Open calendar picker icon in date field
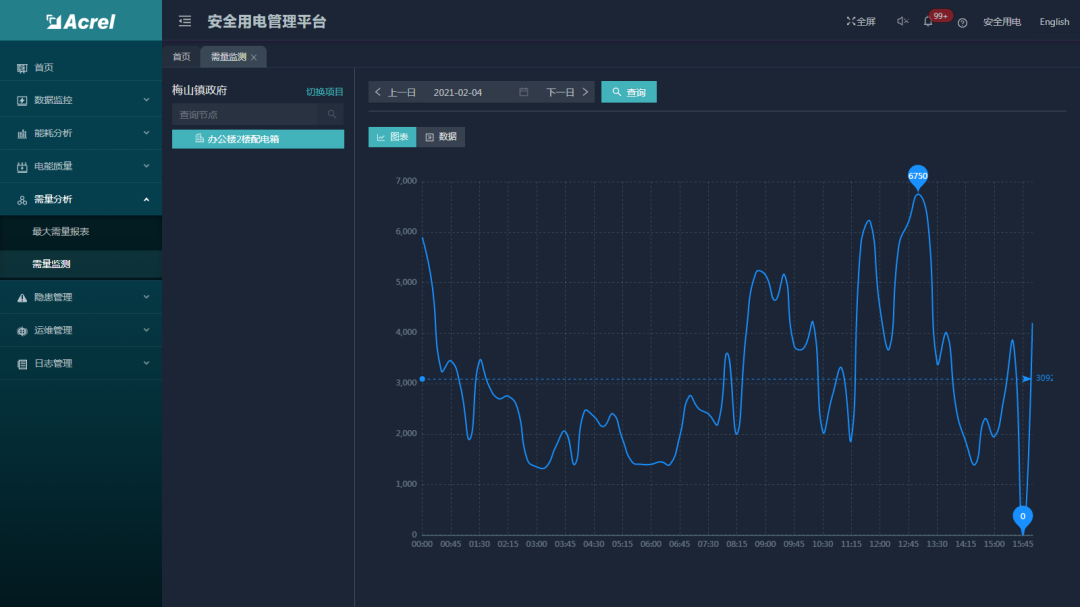 [523, 92]
